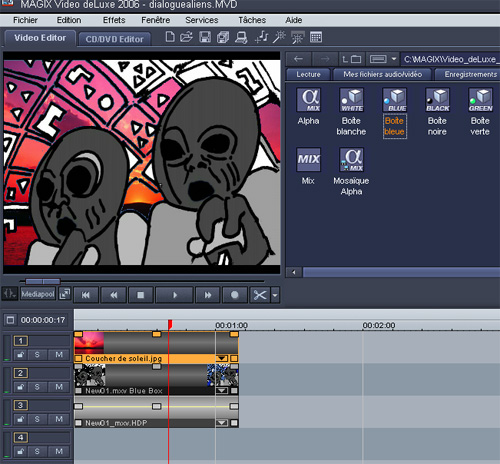Click the record button
500x464 pixels.
point(235,295)
